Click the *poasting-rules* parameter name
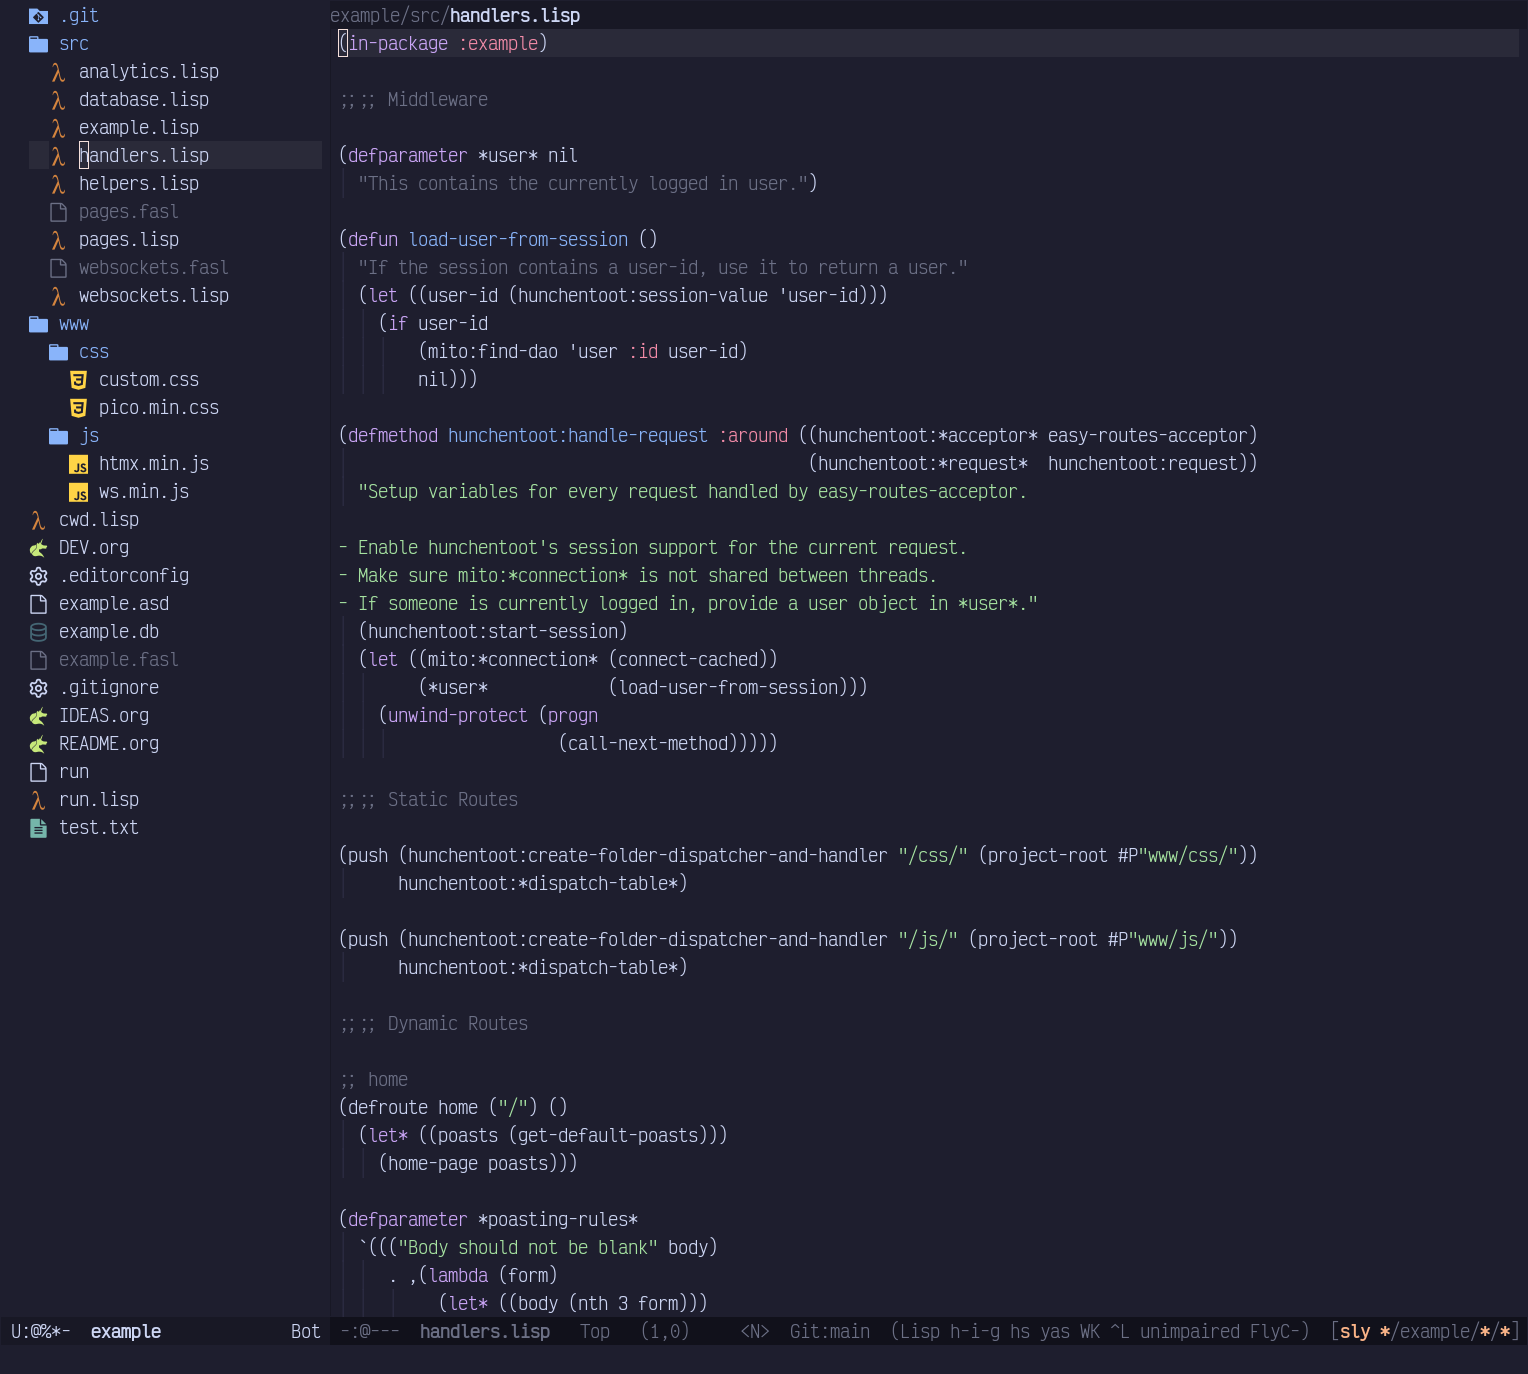The image size is (1528, 1374). click(x=558, y=1220)
